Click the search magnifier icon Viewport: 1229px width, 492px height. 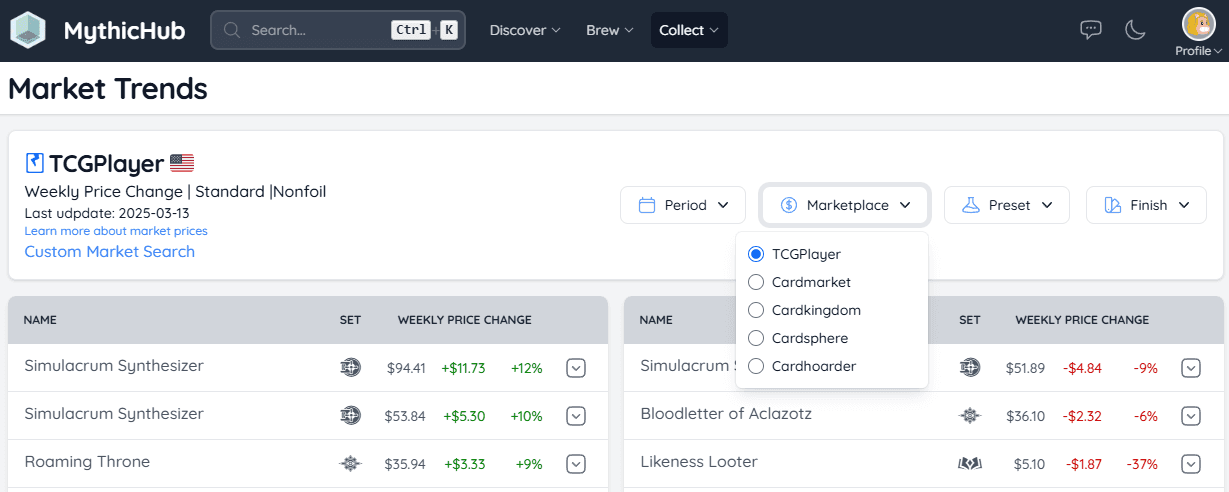(x=232, y=30)
